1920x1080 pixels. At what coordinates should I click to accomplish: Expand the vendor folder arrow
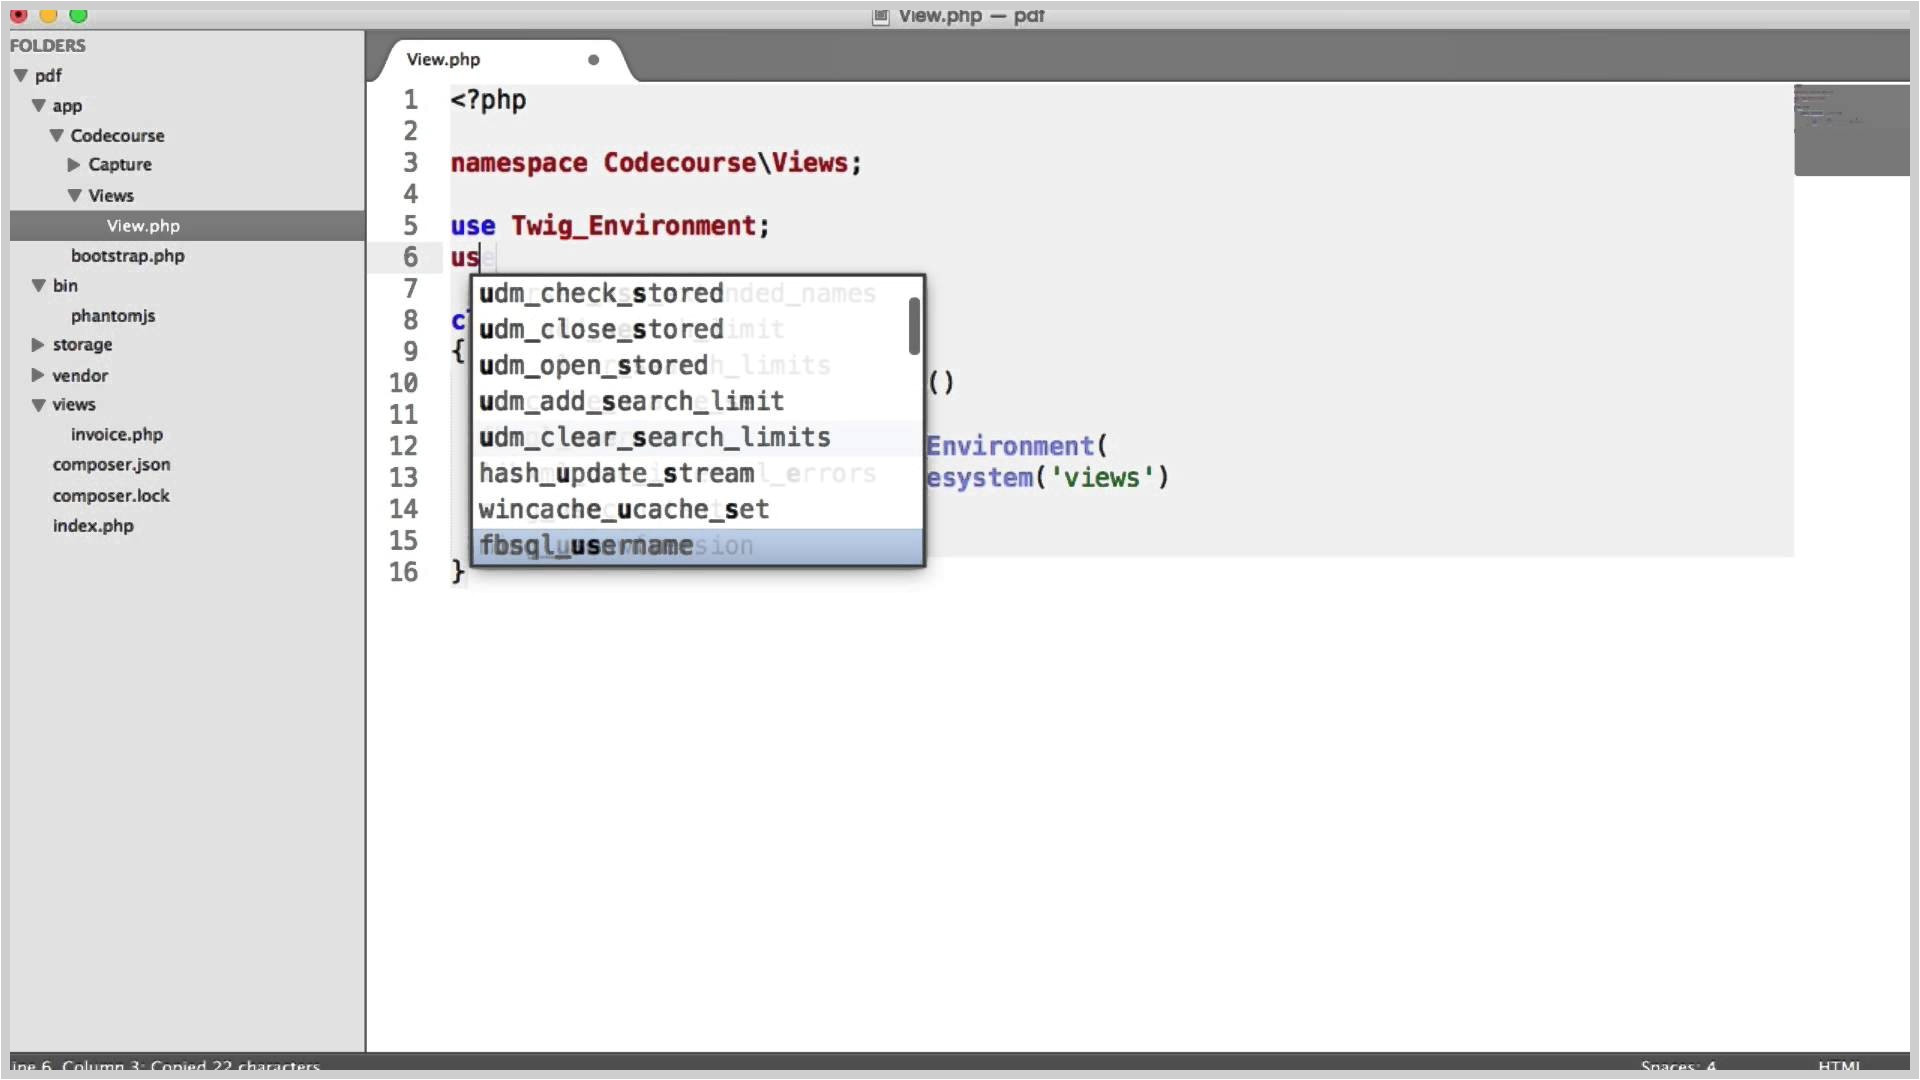pos(38,376)
